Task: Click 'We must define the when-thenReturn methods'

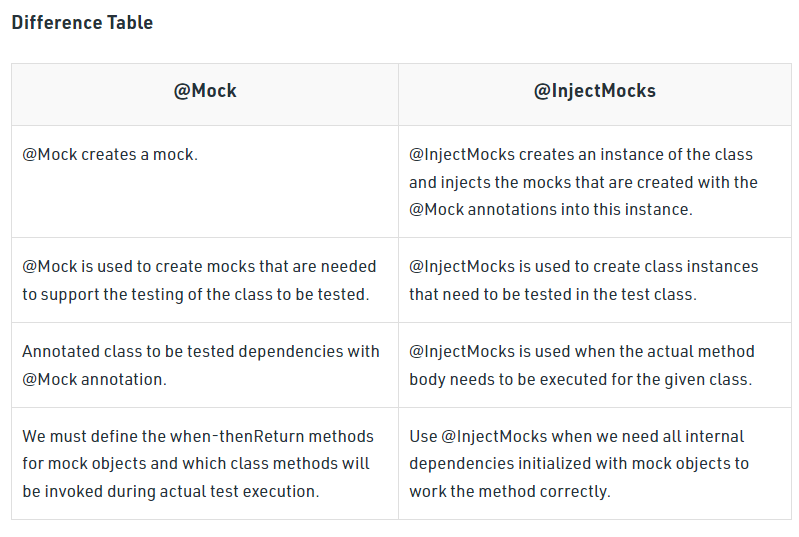Action: [198, 437]
